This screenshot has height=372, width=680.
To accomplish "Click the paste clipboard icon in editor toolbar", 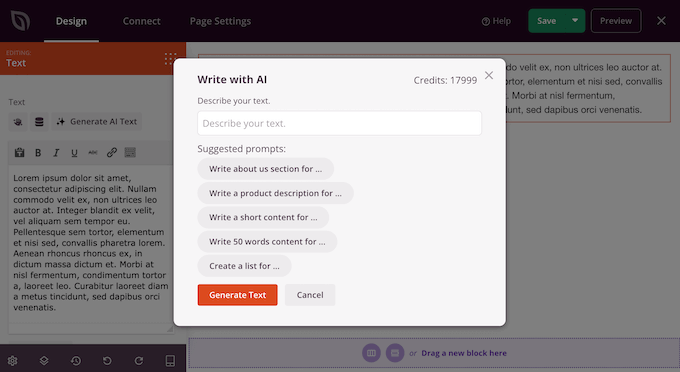I will click(19, 153).
